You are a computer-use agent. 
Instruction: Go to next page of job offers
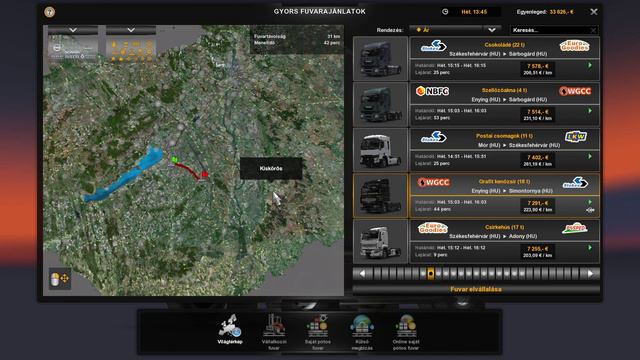click(x=590, y=274)
